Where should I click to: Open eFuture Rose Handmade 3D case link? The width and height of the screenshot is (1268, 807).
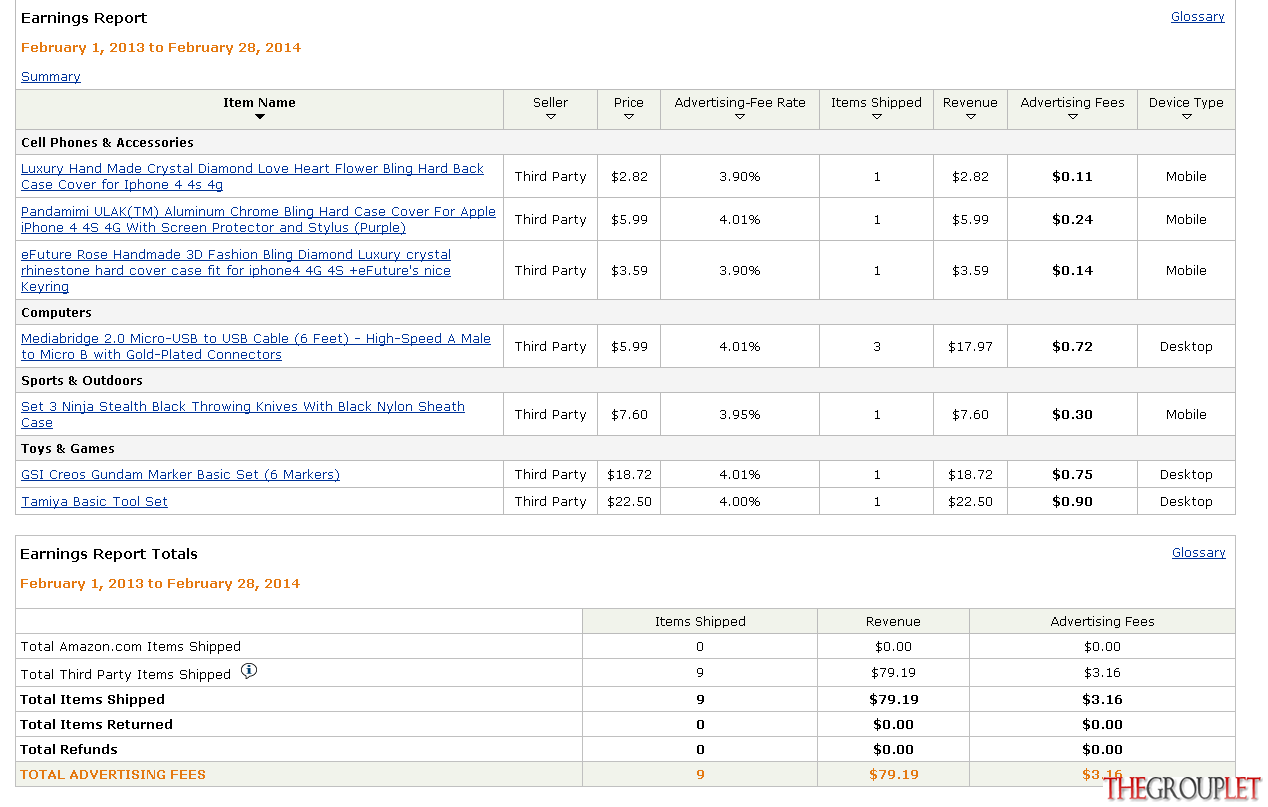(x=236, y=271)
